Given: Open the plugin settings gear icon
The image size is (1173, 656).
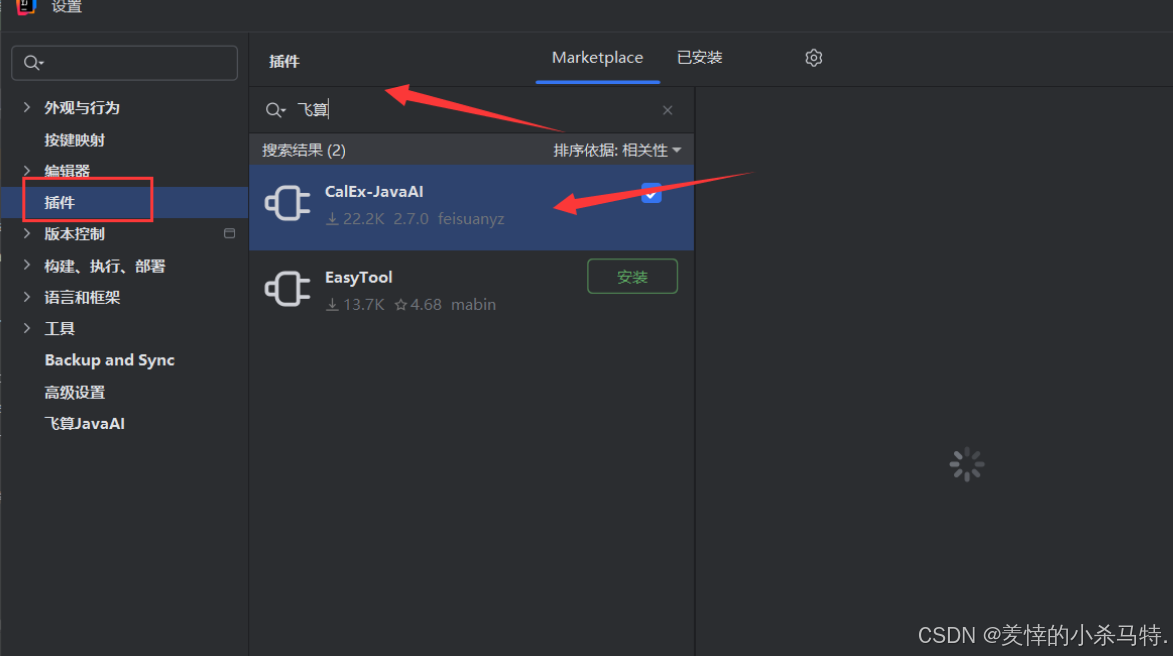Looking at the screenshot, I should pyautogui.click(x=813, y=58).
